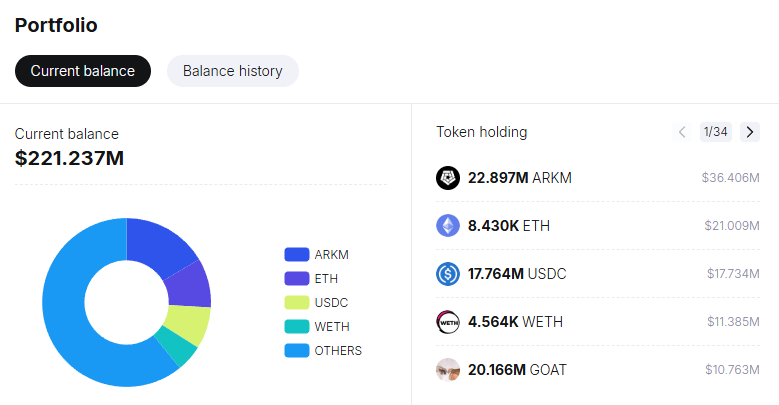Click the ARKM legend label
This screenshot has height=405, width=779.
point(331,254)
